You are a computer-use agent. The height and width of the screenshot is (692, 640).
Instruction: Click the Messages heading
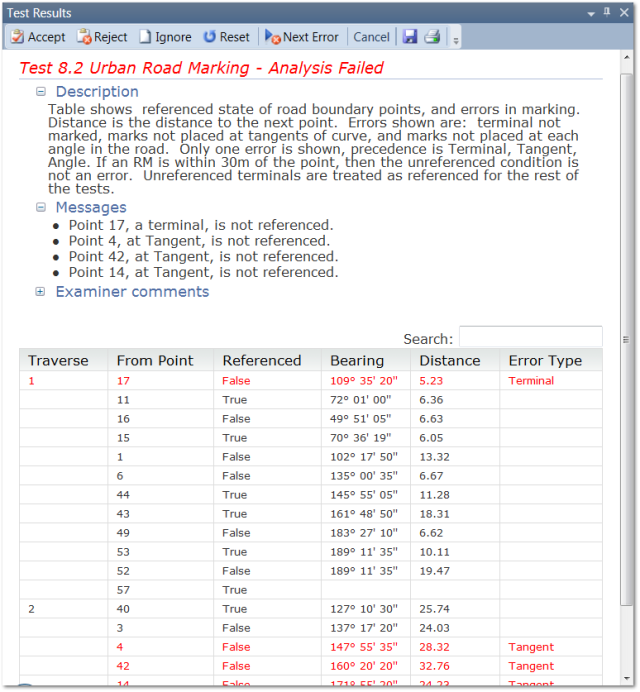91,207
